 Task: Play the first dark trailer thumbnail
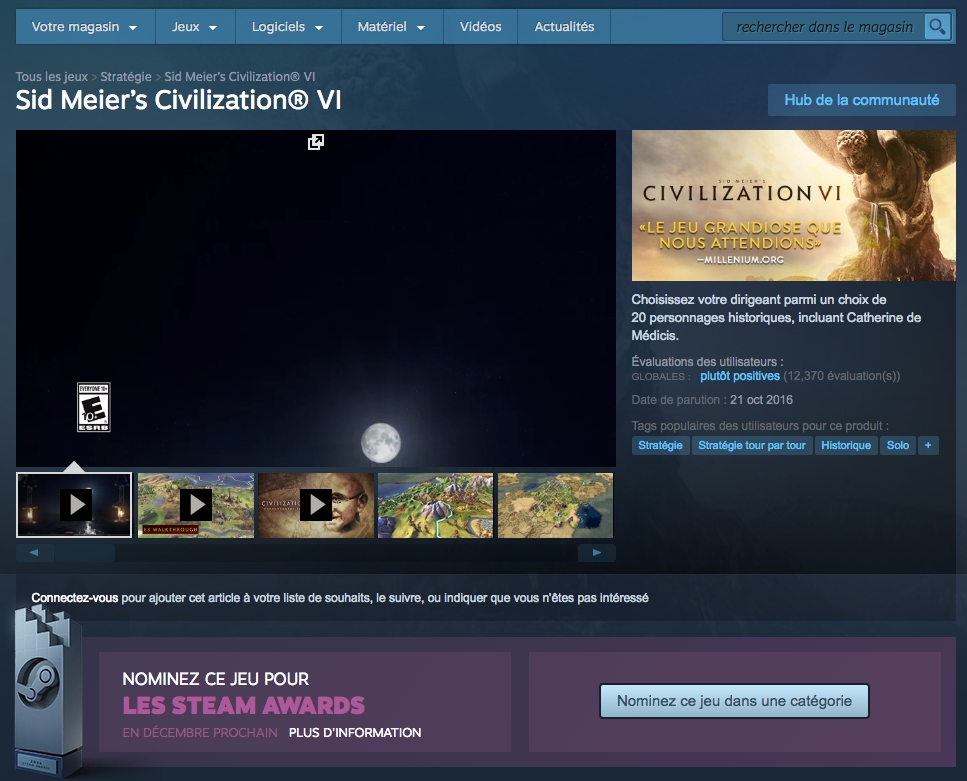pos(74,505)
